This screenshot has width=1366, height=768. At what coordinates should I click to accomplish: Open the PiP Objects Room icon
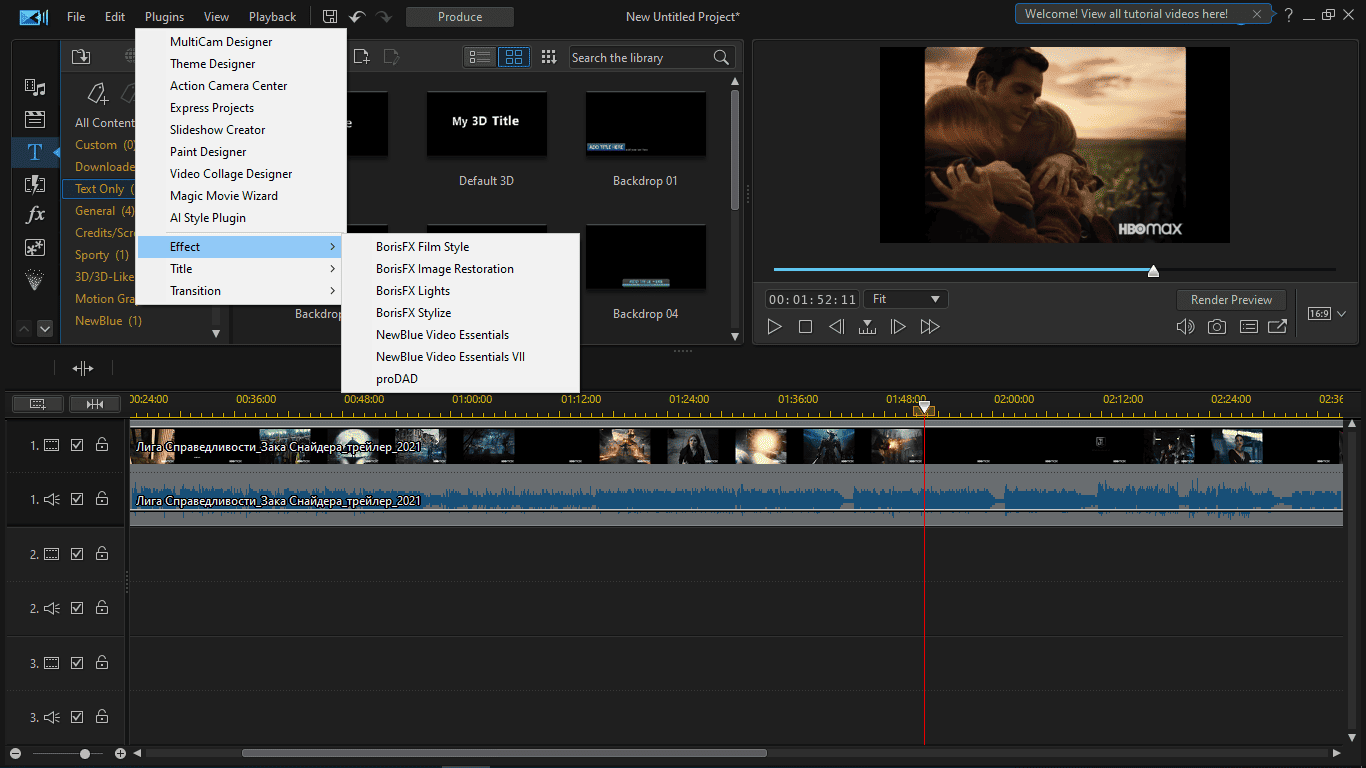click(35, 247)
